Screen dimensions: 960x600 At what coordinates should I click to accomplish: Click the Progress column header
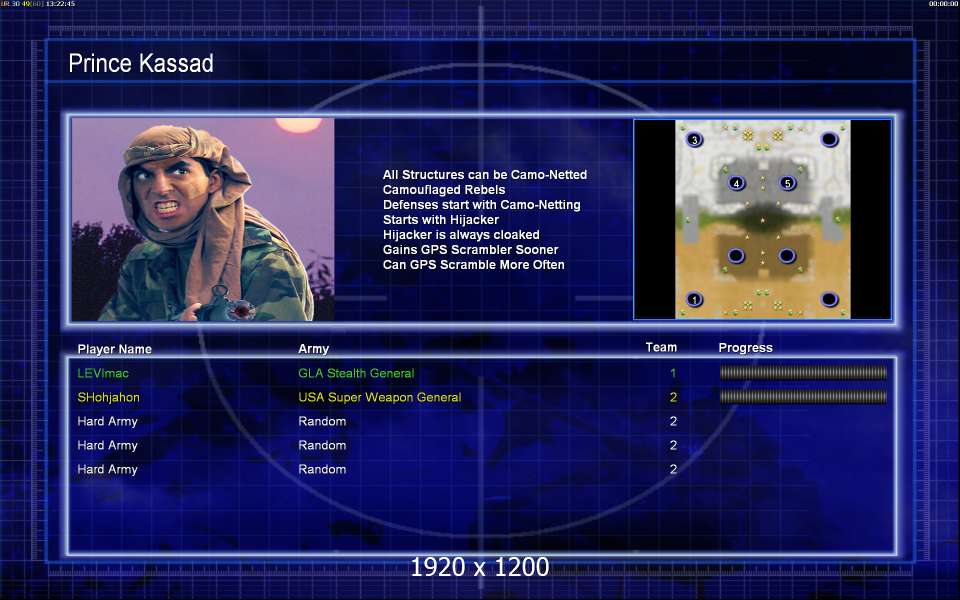click(x=745, y=348)
